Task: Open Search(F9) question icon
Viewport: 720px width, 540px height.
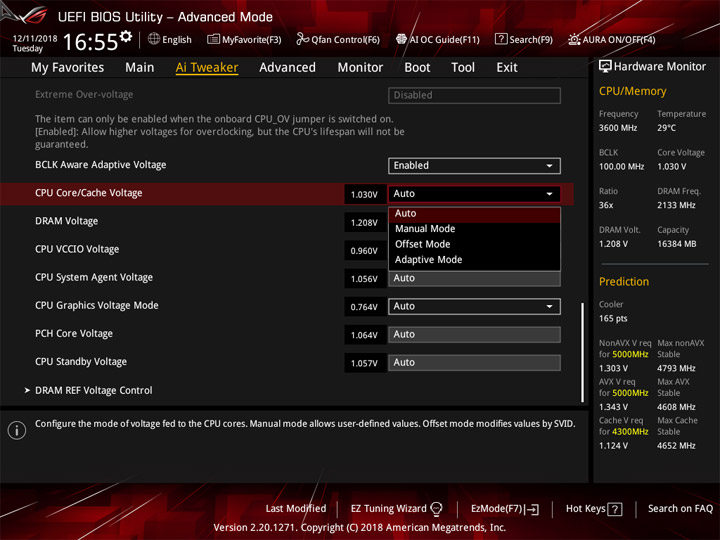Action: pos(501,39)
